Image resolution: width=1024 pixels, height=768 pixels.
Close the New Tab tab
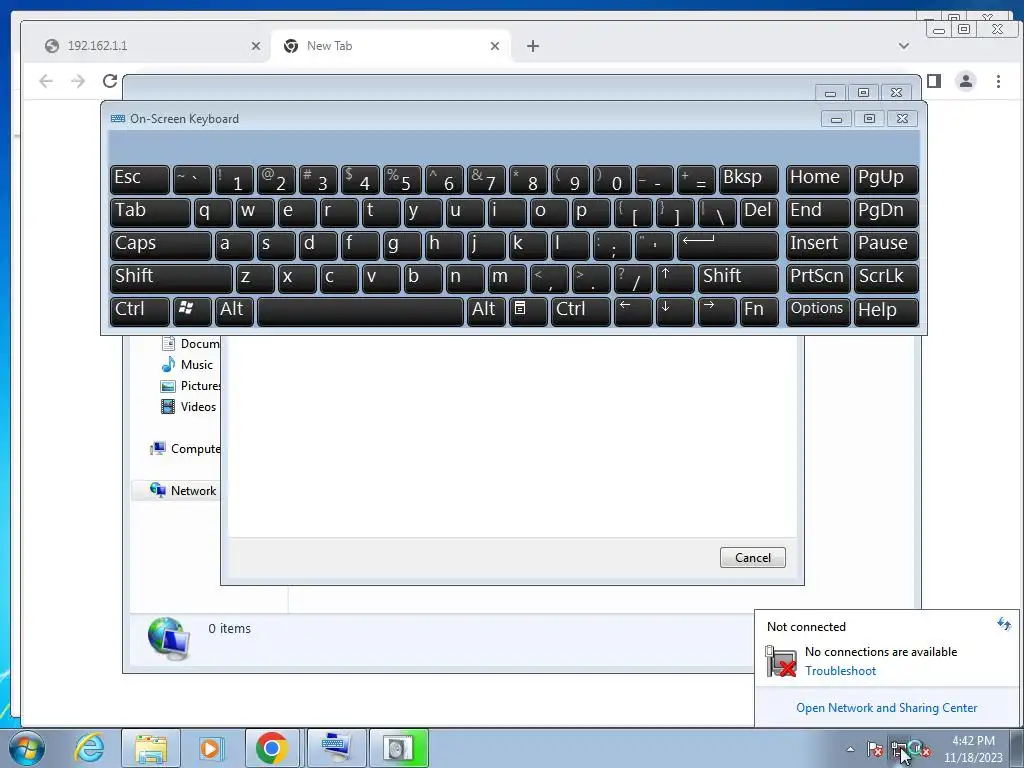point(495,46)
